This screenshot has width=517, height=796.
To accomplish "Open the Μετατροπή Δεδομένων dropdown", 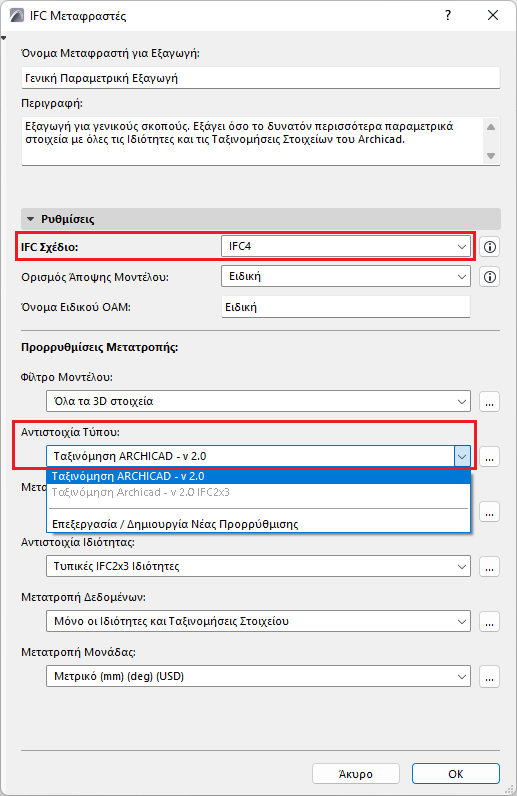I will tap(258, 621).
